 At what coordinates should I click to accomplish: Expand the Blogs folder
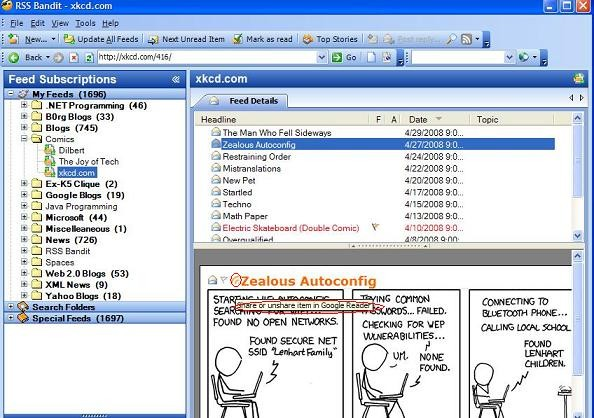[24, 127]
